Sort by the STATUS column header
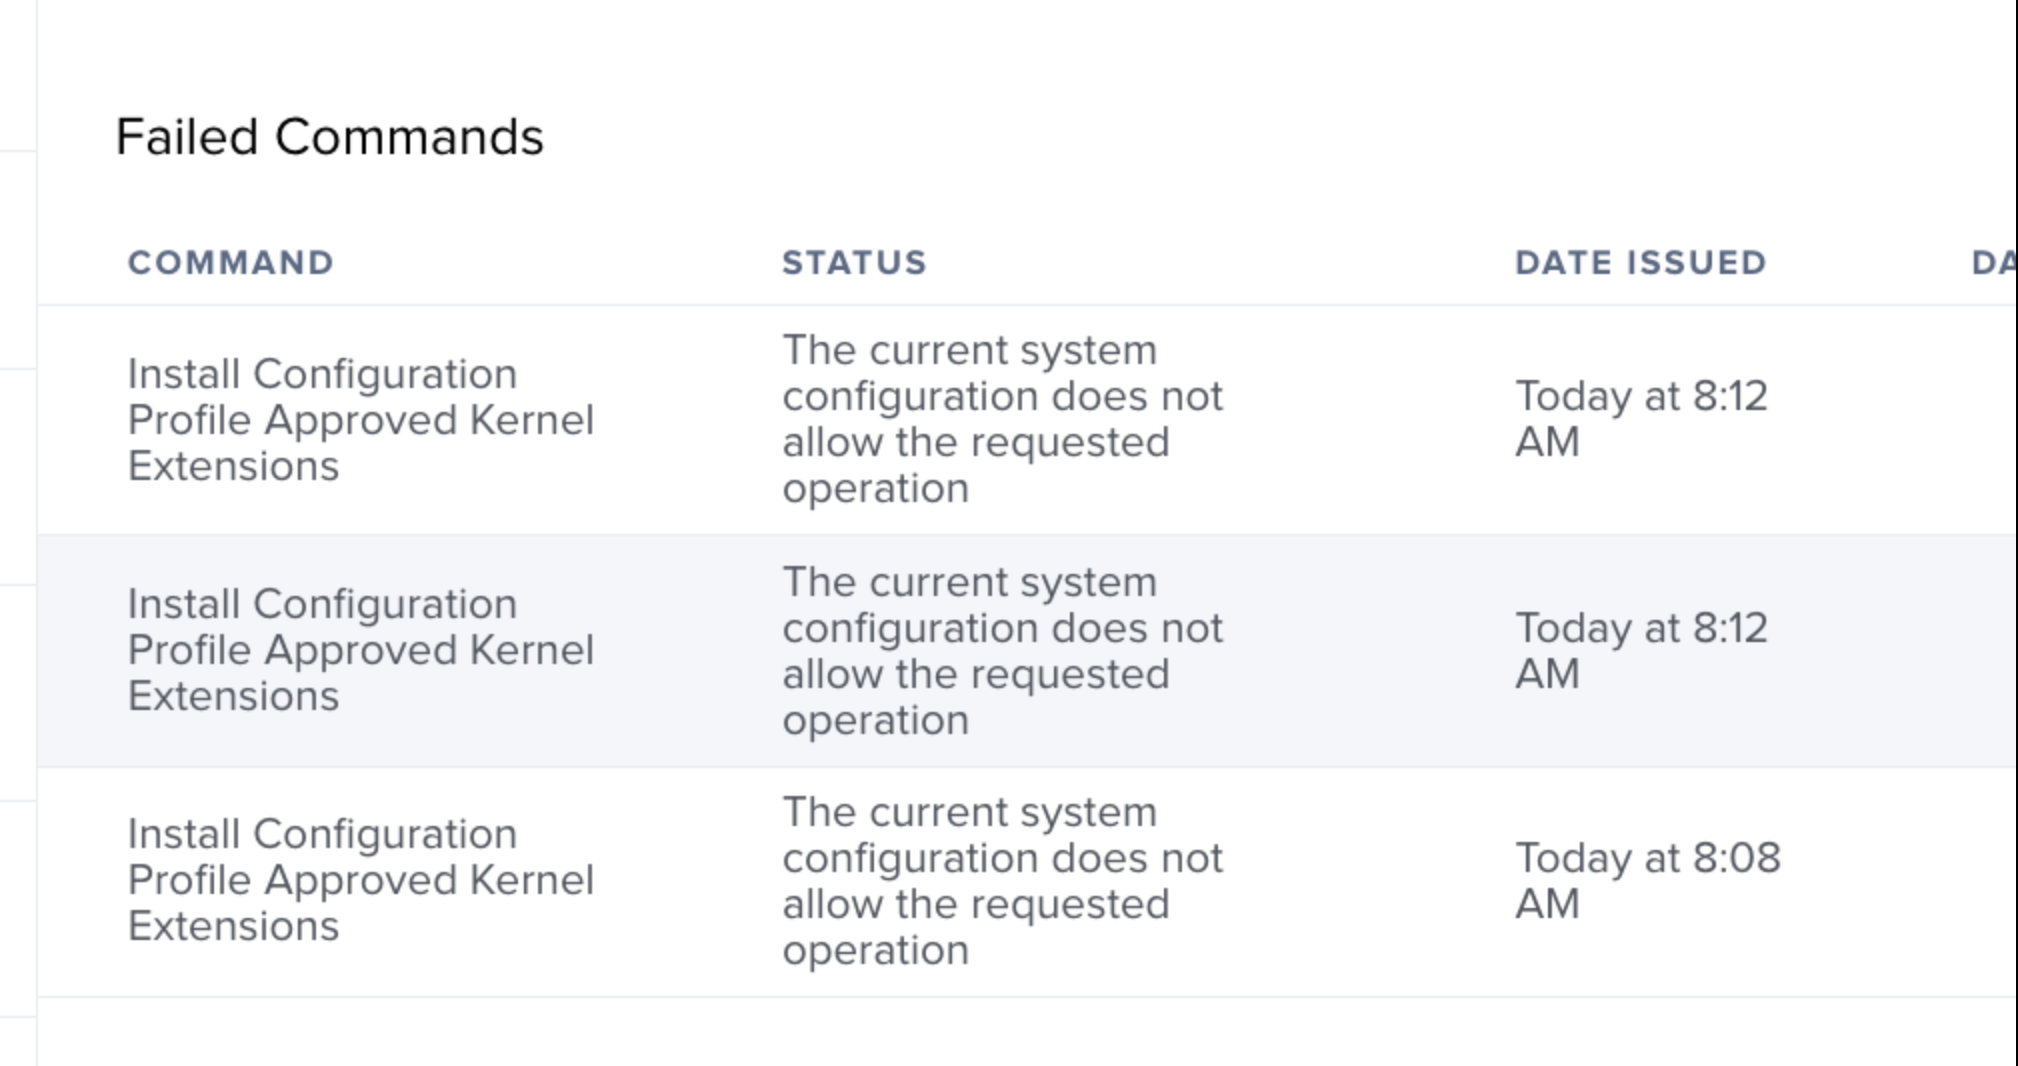The image size is (2018, 1066). point(854,262)
